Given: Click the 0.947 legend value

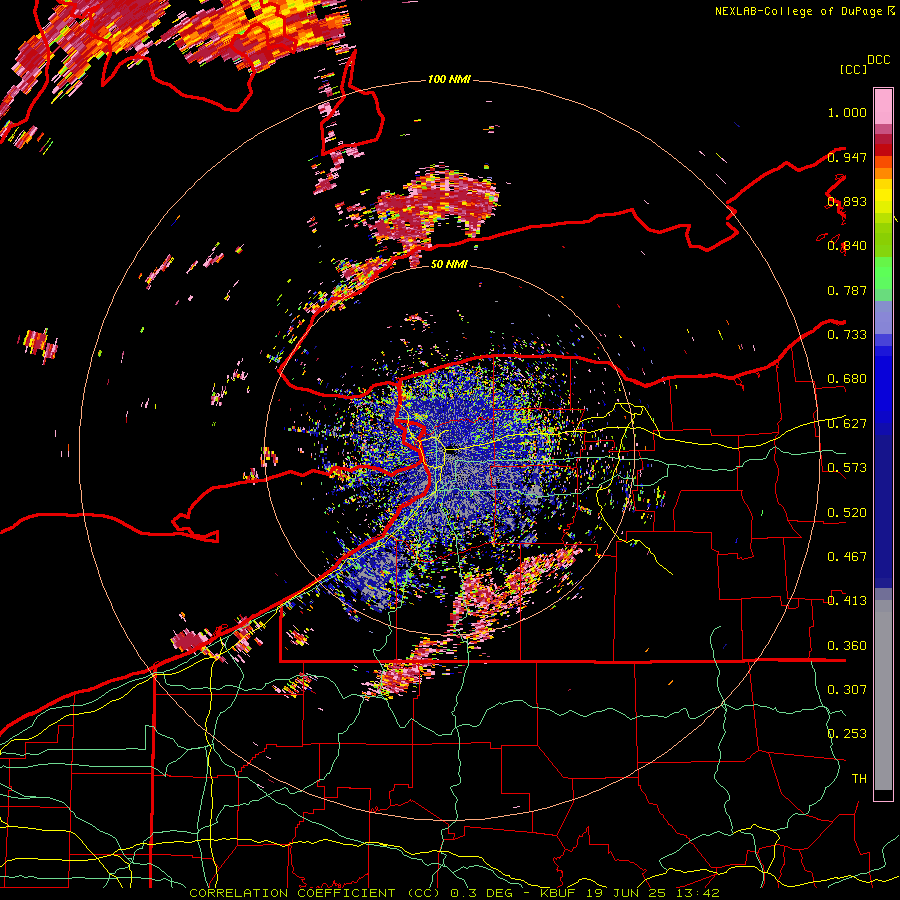Looking at the screenshot, I should click(x=847, y=157).
